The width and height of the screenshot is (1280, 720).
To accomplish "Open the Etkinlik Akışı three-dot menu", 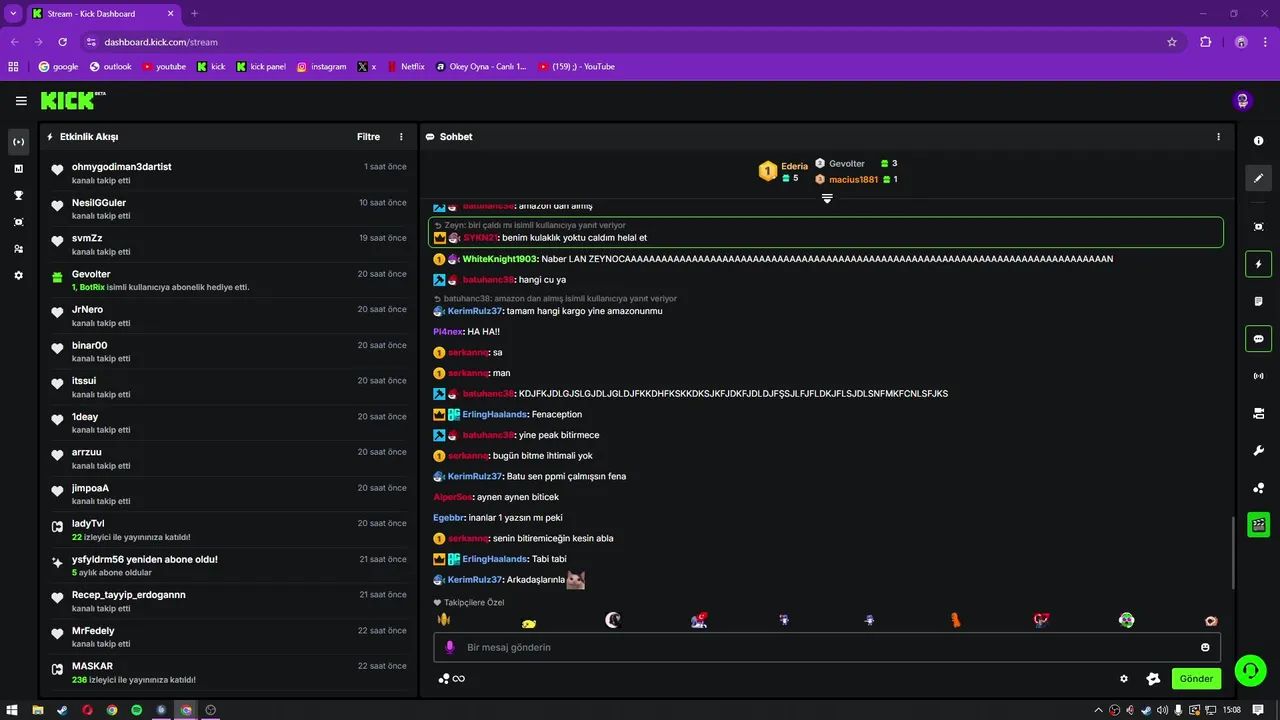I will [401, 137].
